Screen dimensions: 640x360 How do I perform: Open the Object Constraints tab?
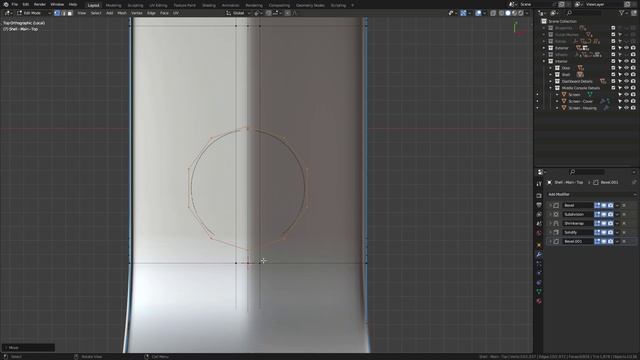tap(539, 282)
